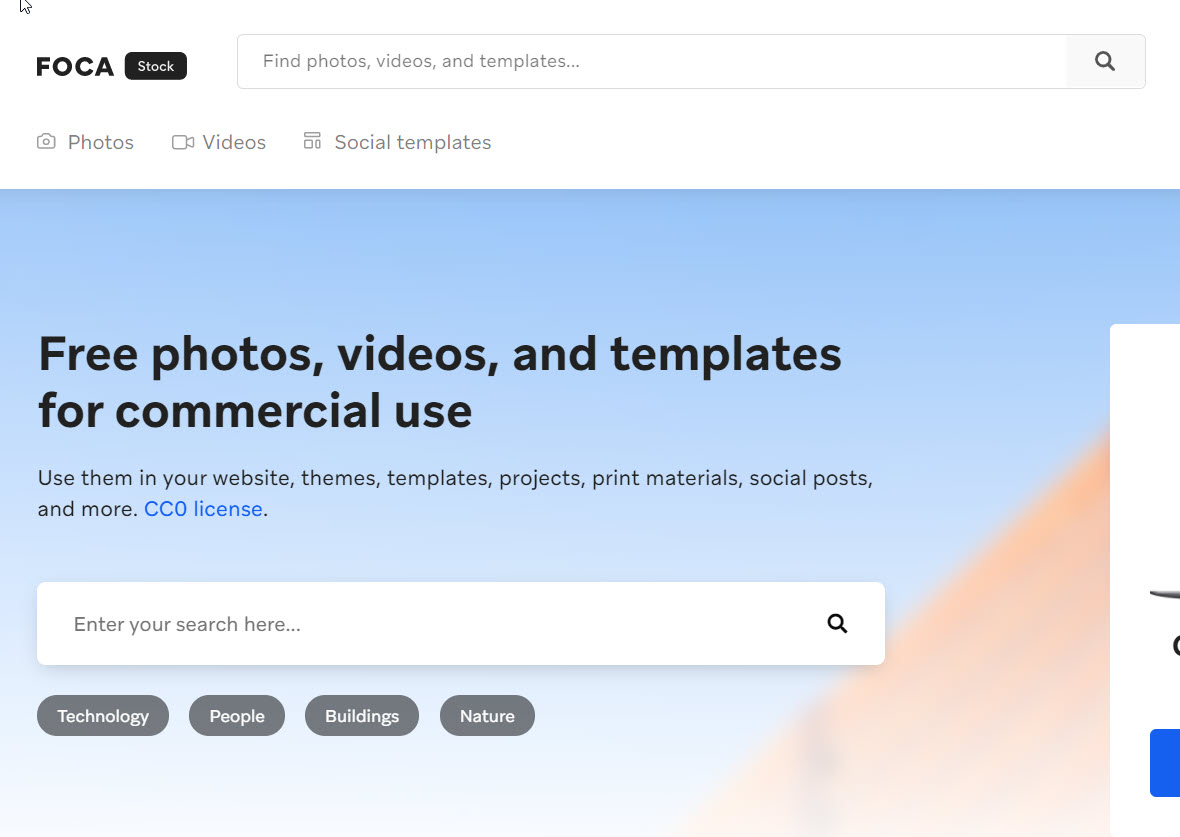Go to the Videos tab
This screenshot has width=1180, height=837.
click(234, 142)
